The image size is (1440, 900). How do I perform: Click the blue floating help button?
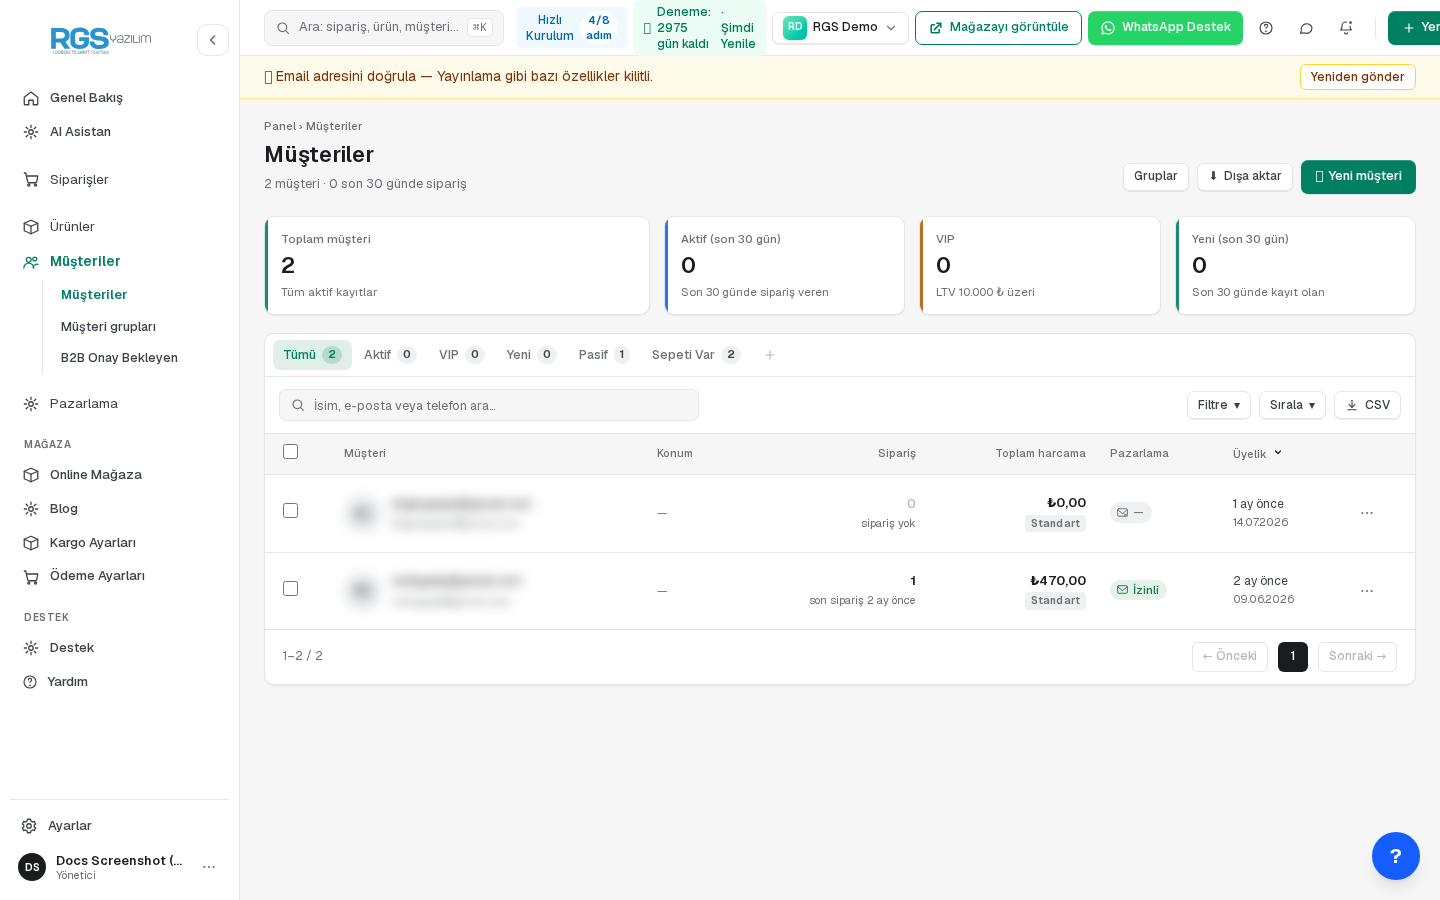pyautogui.click(x=1396, y=856)
